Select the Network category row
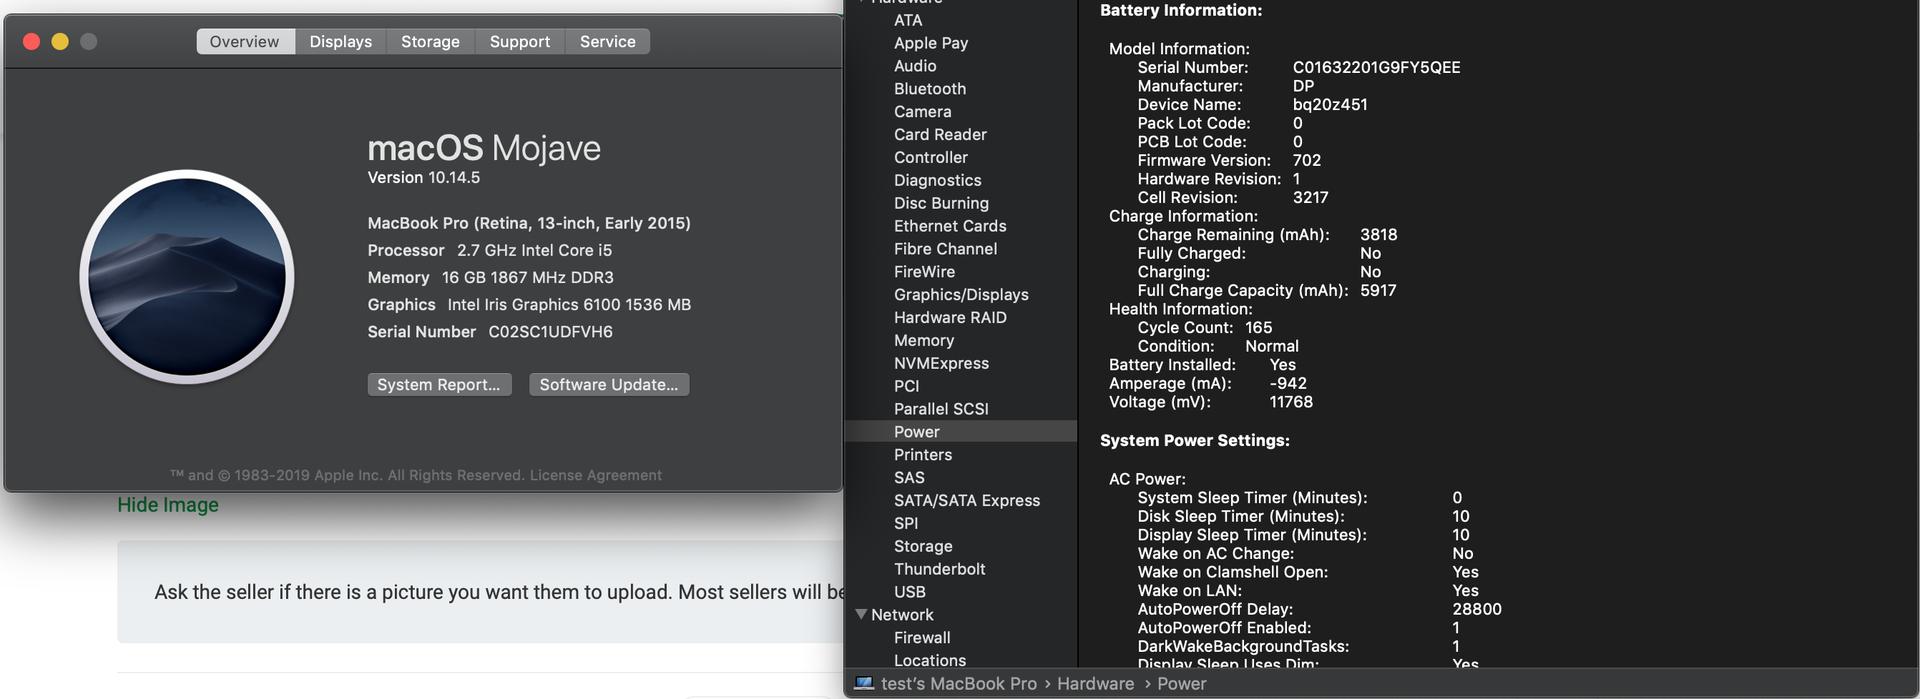Screen dimensions: 1920x699 [x=902, y=615]
